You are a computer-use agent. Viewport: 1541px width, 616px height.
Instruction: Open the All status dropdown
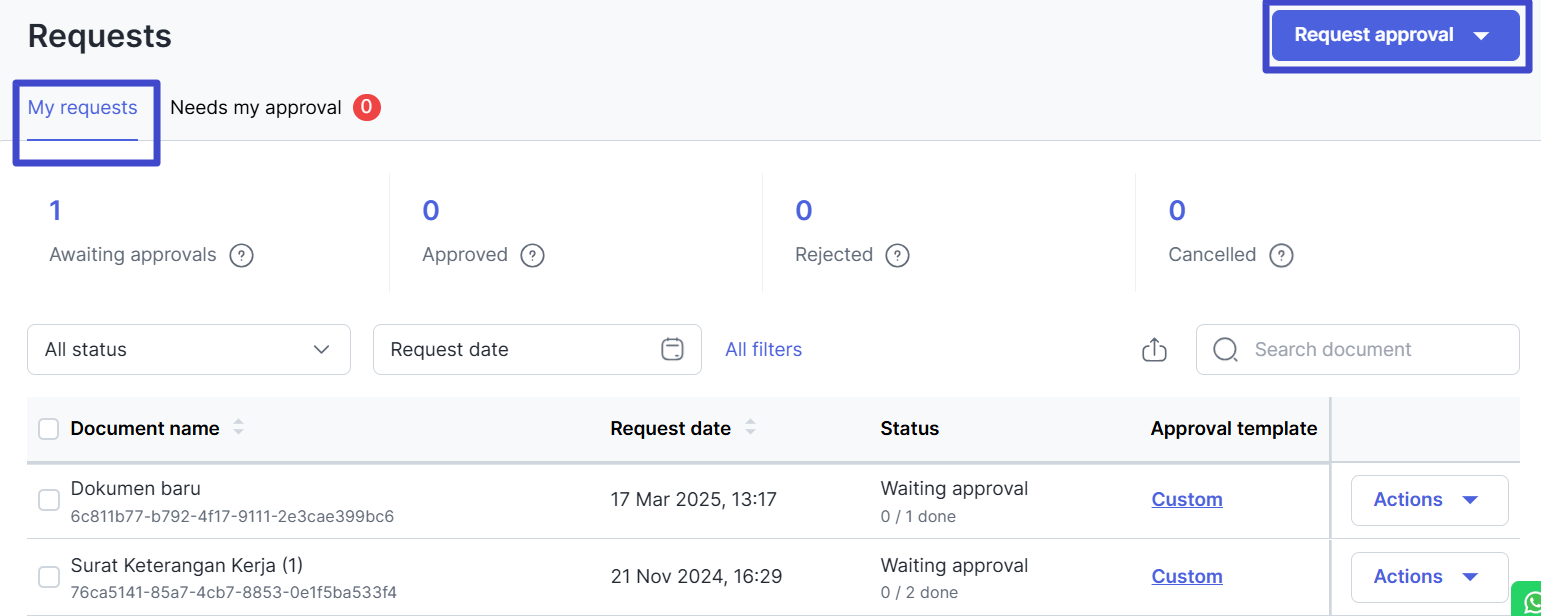pyautogui.click(x=188, y=350)
